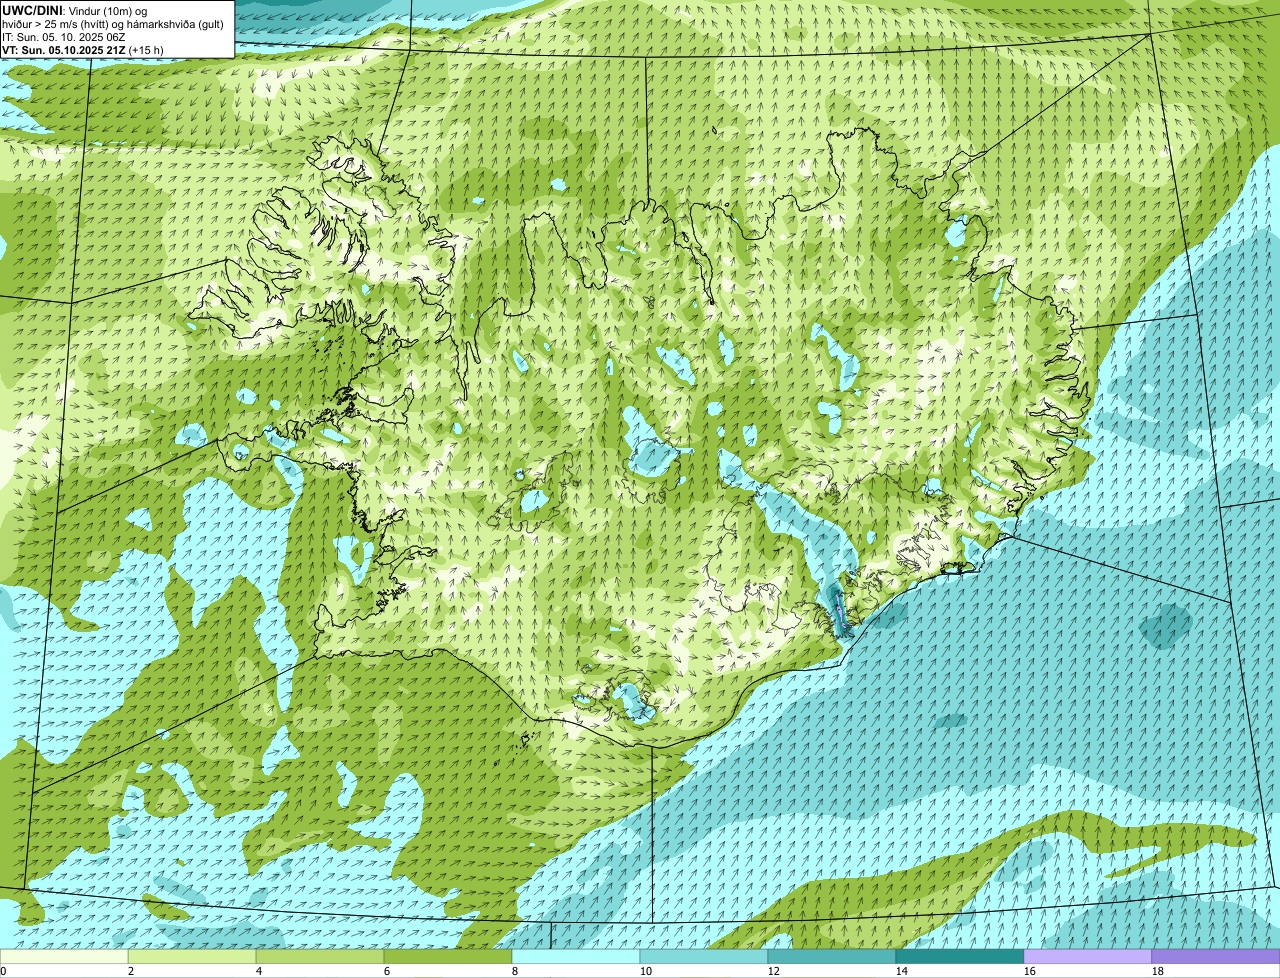The height and width of the screenshot is (978, 1280).
Task: Click the pale cyan 8–10 legend swatch
Action: click(x=576, y=957)
